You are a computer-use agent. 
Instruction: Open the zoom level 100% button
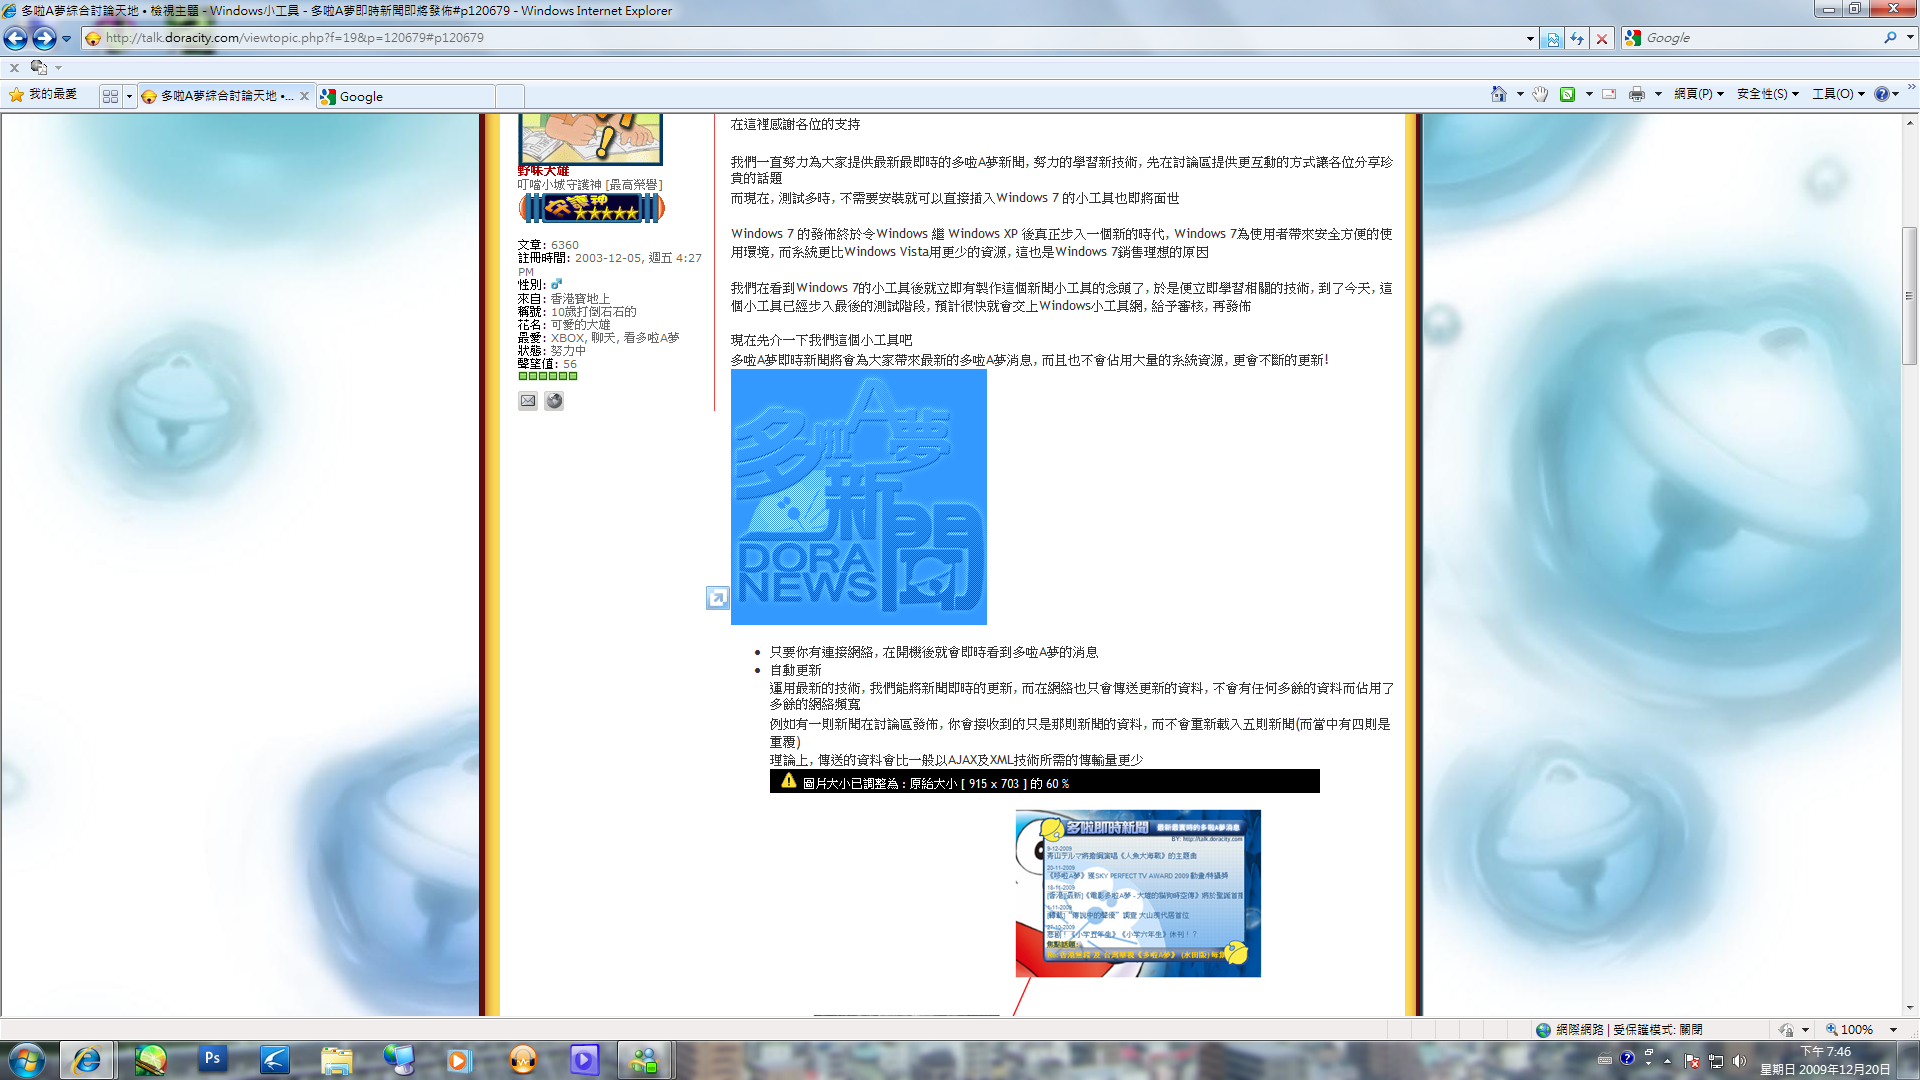pos(1850,1030)
